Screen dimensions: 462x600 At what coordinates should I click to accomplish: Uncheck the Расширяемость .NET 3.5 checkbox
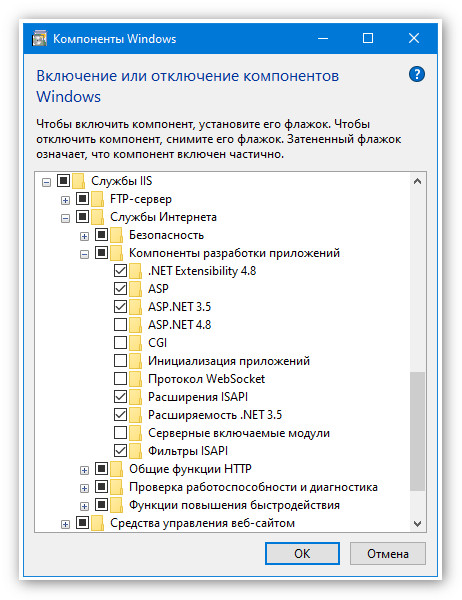(x=121, y=414)
